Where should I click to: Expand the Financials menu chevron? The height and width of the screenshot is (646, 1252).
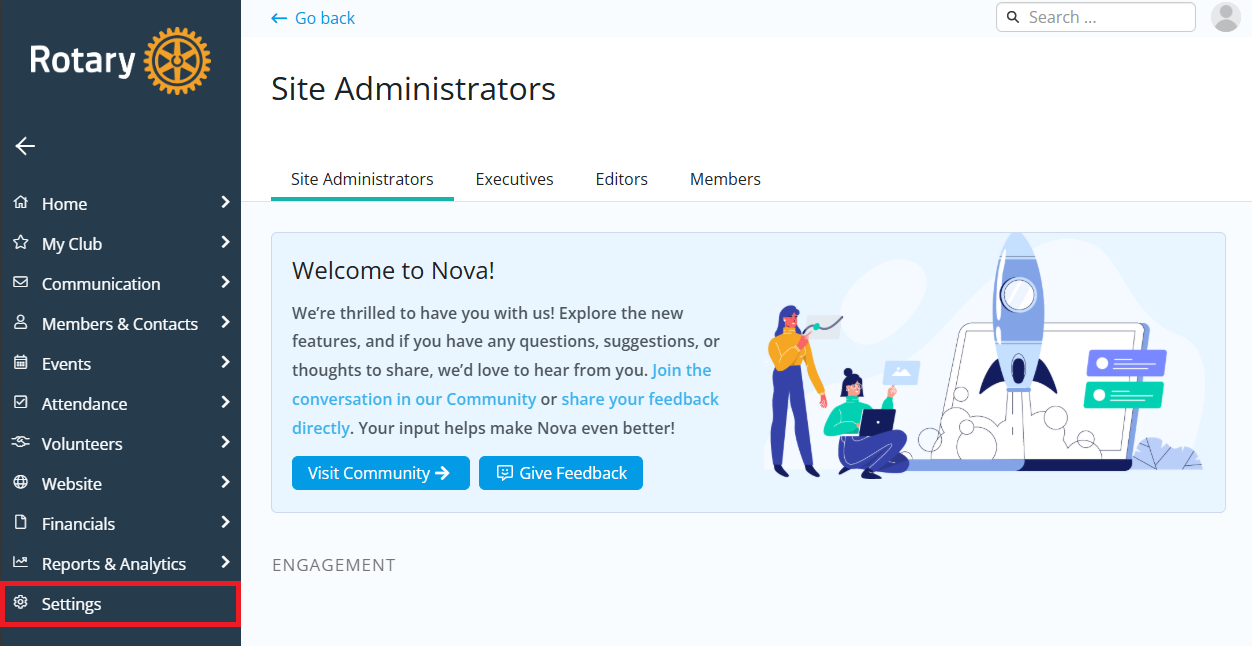(x=225, y=522)
